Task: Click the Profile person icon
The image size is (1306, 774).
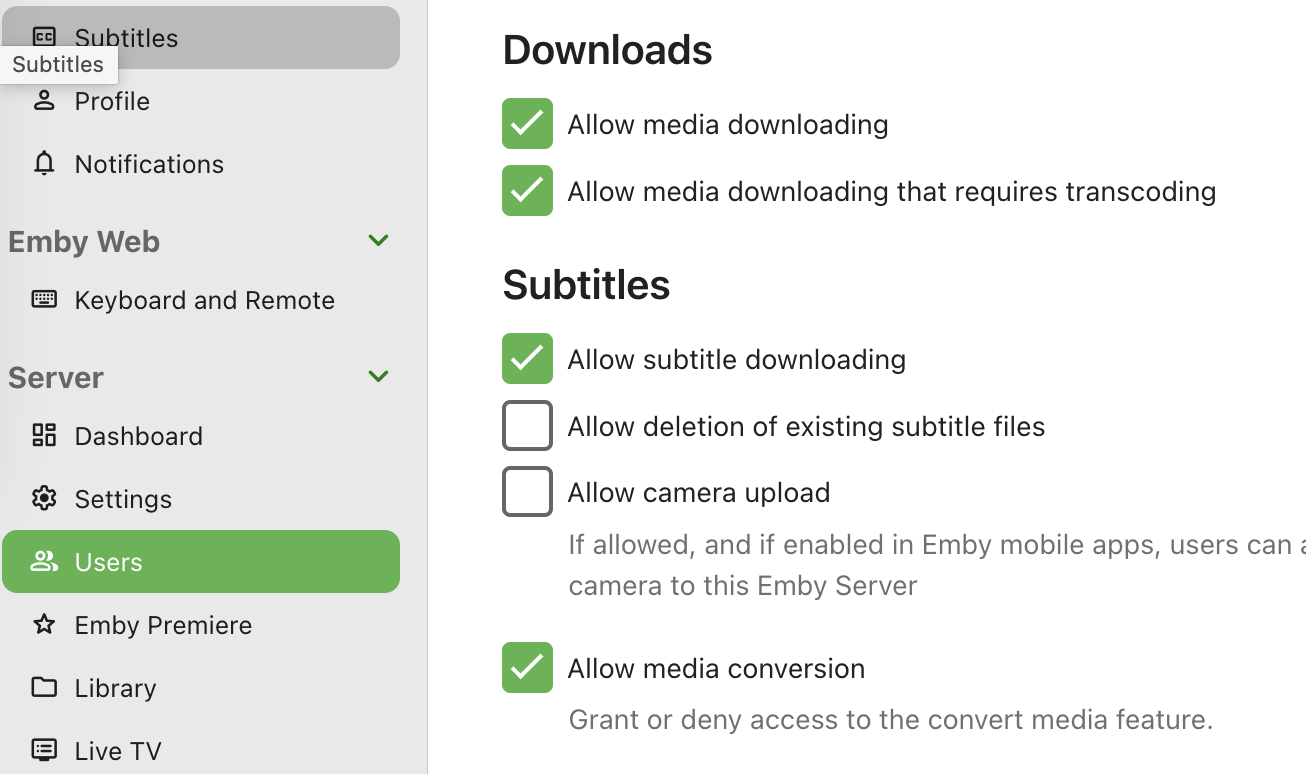Action: pos(44,100)
